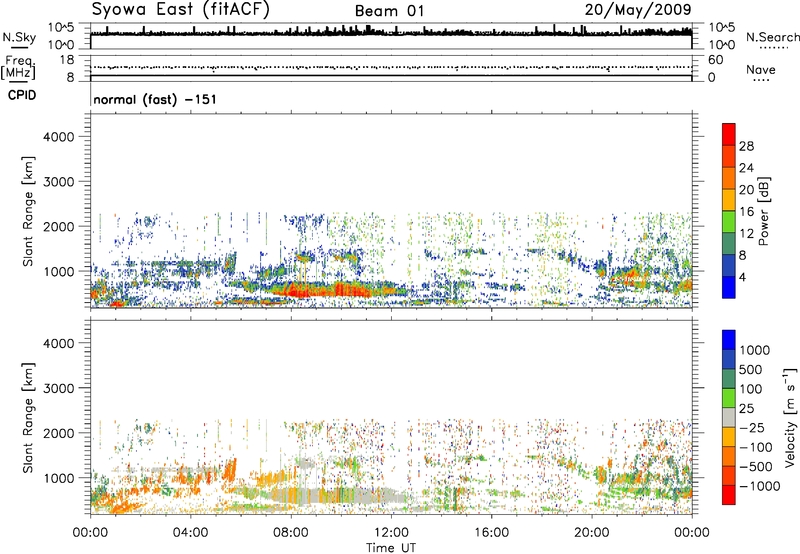Screen dimensions: 800x554
Task: Click the light green 25–100 Velocity color segment
Action: tap(729, 398)
